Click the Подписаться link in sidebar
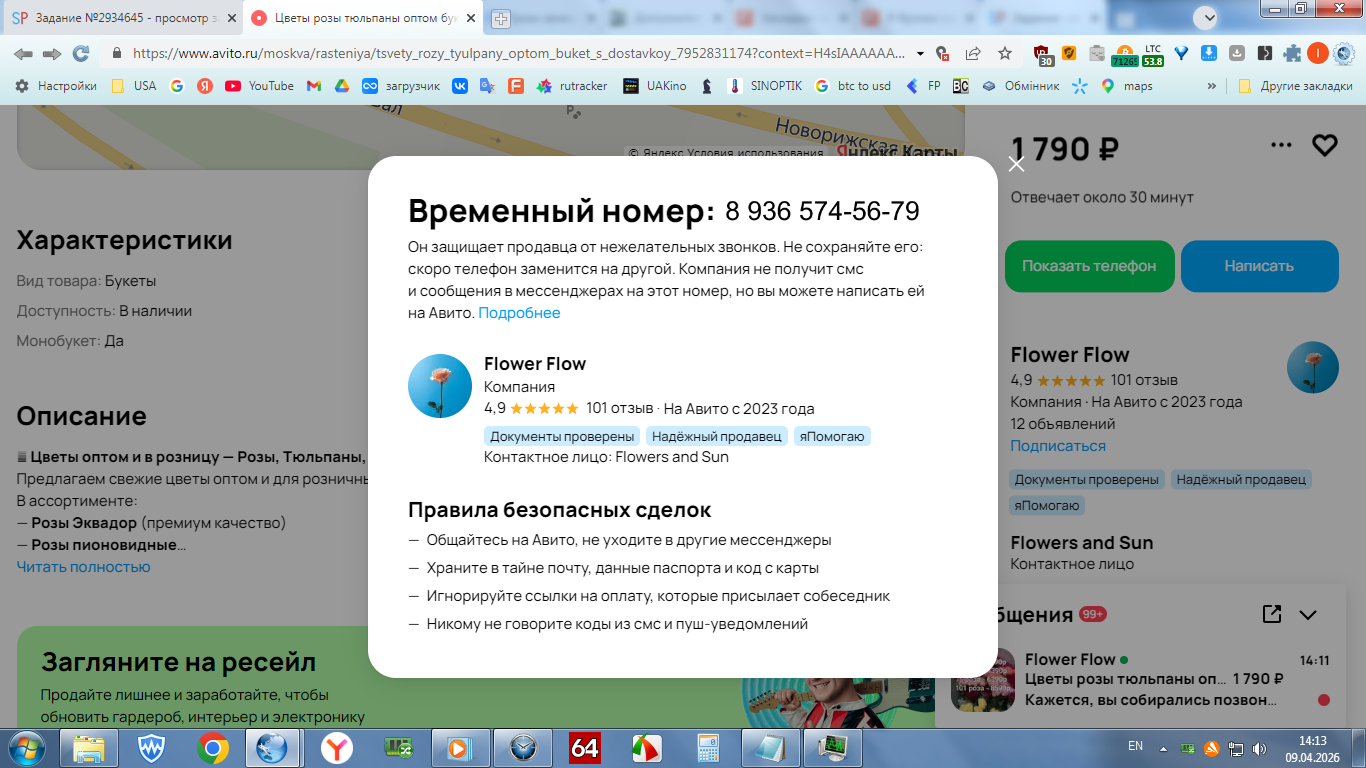 [1058, 446]
